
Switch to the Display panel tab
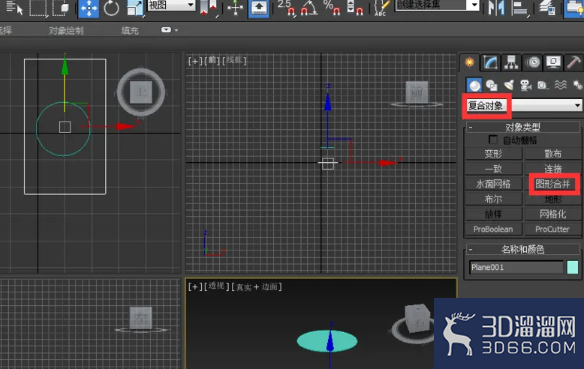point(553,62)
